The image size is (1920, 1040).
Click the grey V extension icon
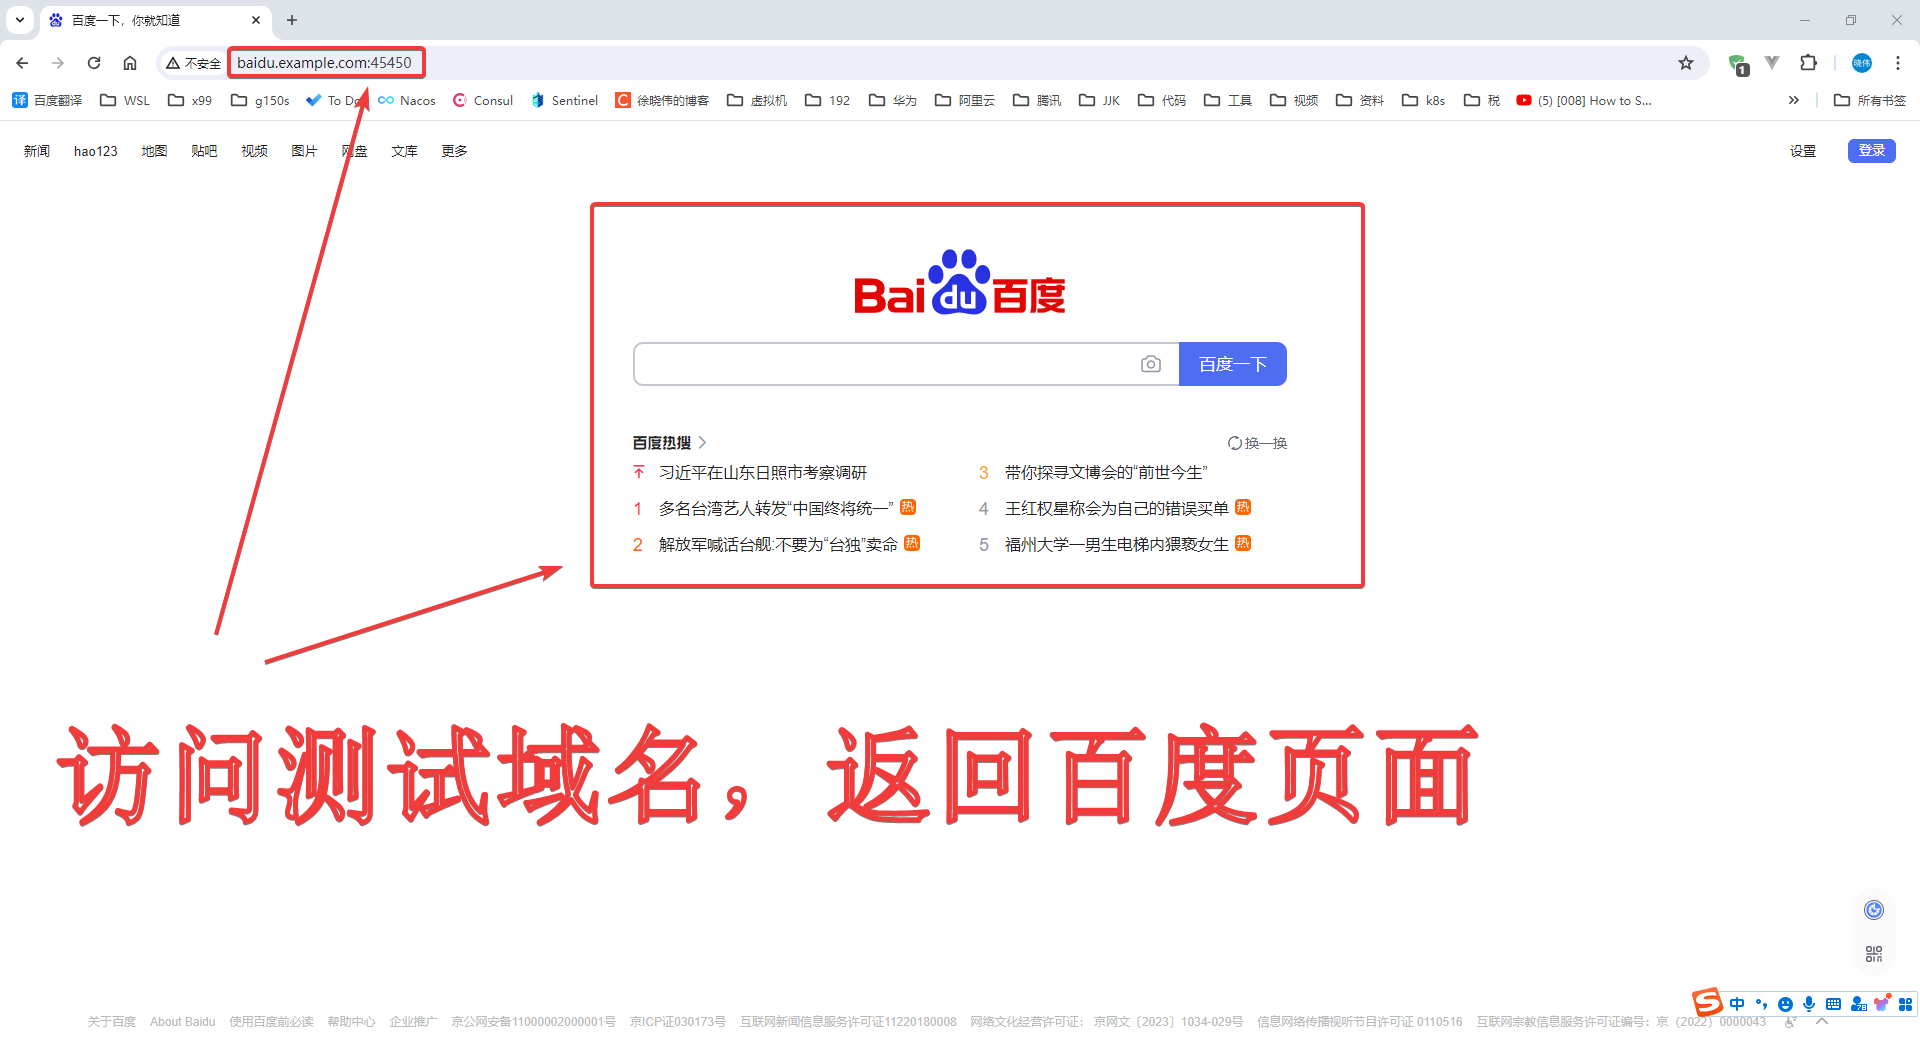(1772, 63)
